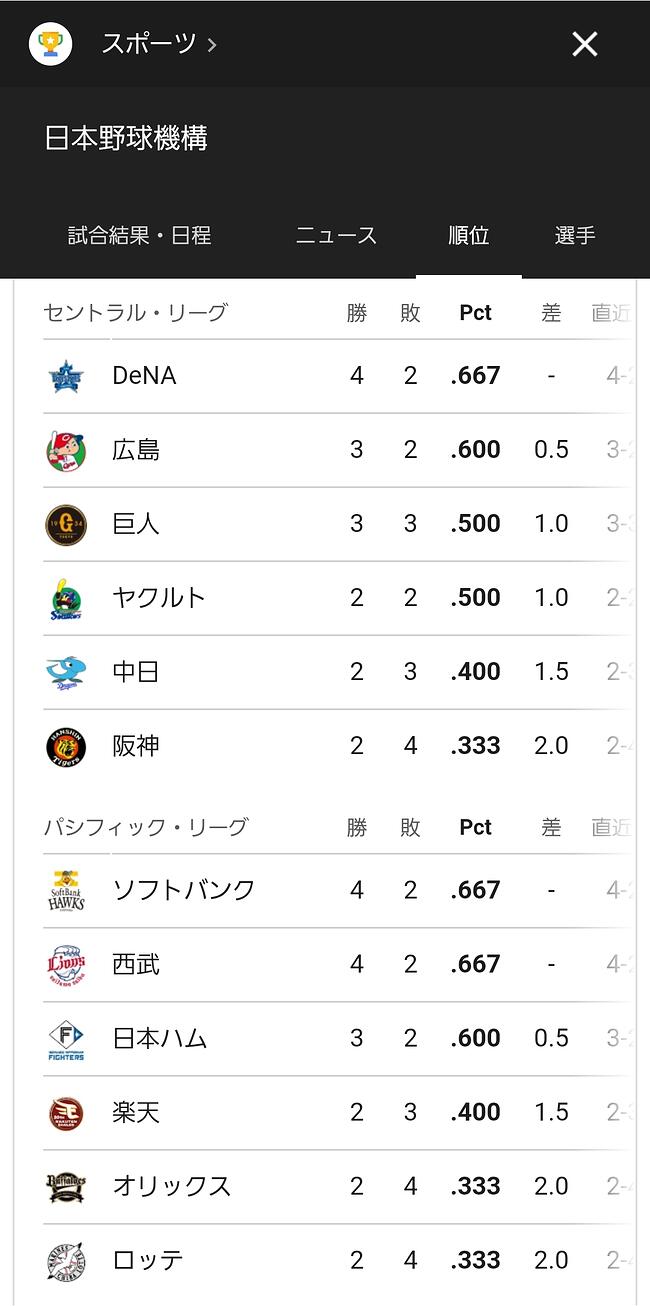Select the 広島 Carp team logo
This screenshot has height=1306, width=650.
(65, 449)
